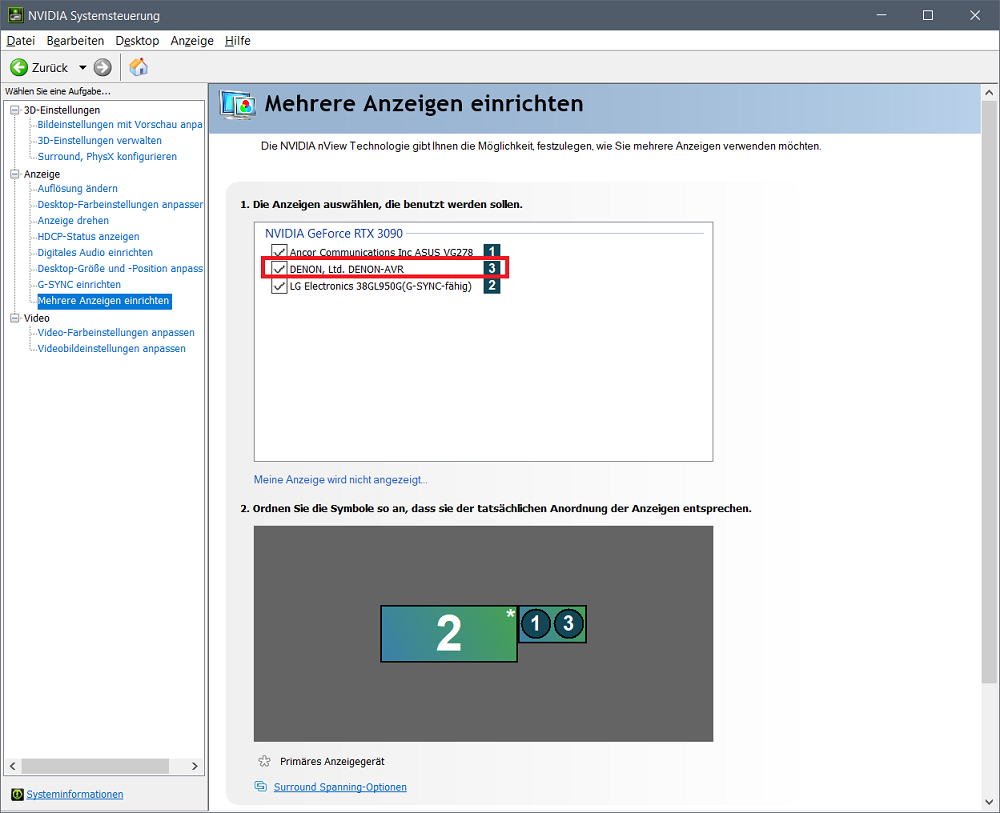Open Systeminformationen link
This screenshot has height=813, width=1000.
[x=75, y=794]
